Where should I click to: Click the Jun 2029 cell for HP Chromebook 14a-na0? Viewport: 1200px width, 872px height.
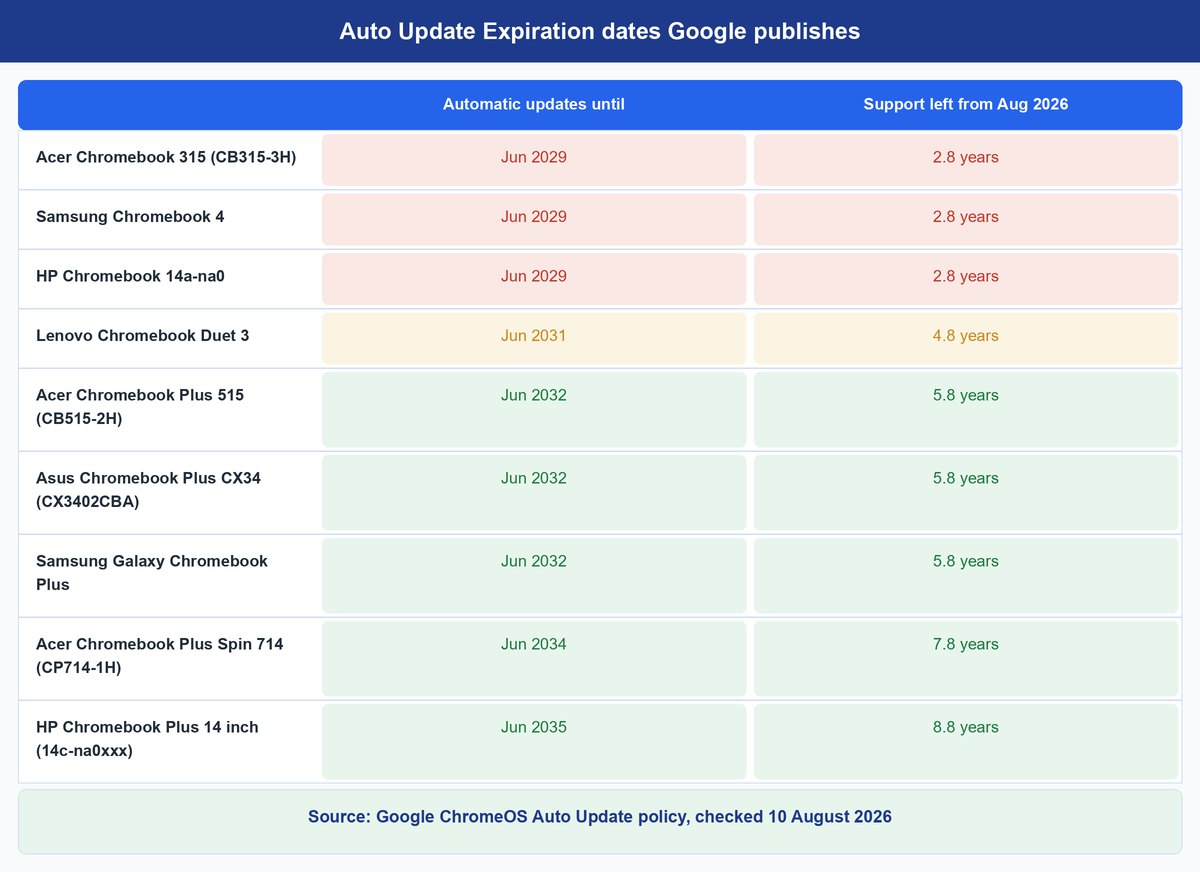tap(534, 278)
